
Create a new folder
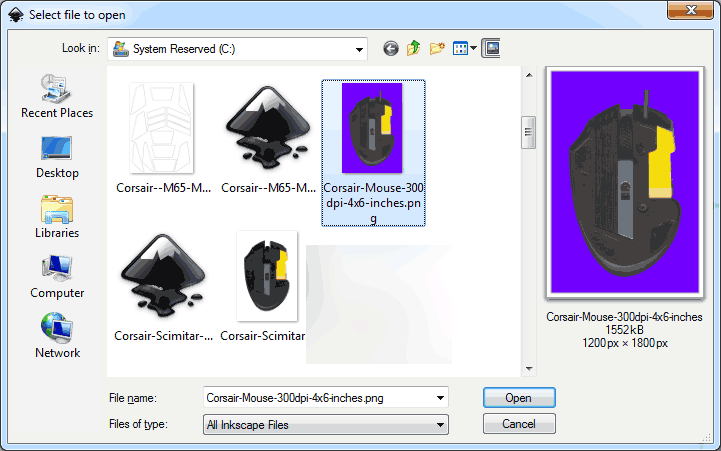pos(437,48)
